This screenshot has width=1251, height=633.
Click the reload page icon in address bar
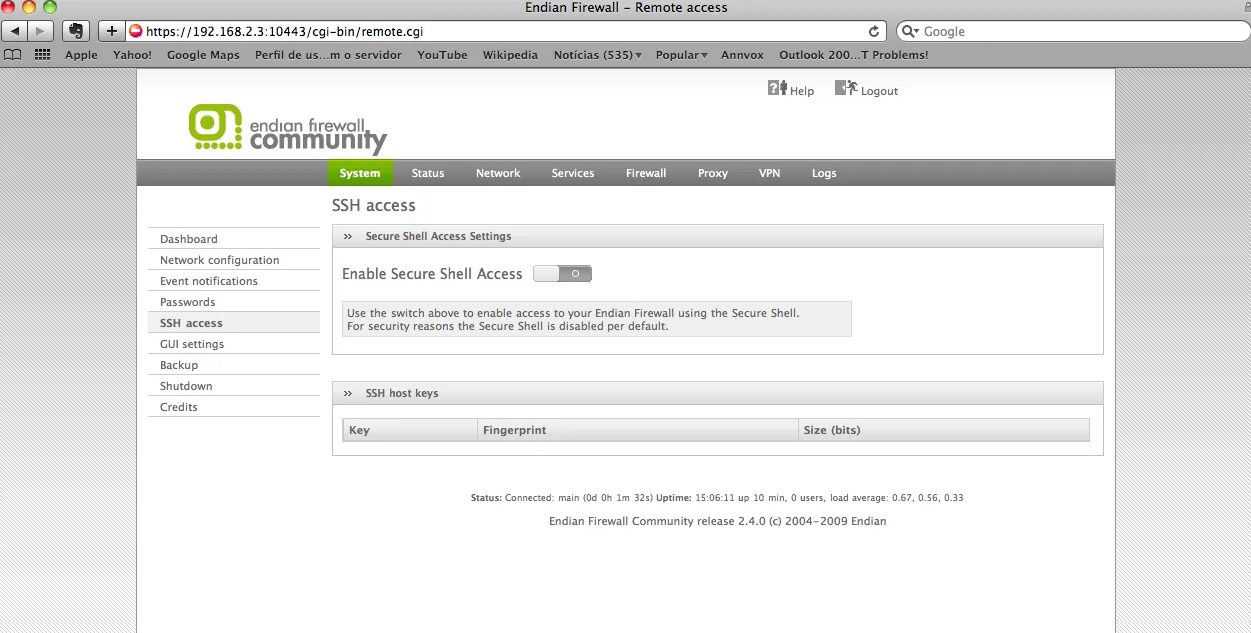[x=874, y=31]
